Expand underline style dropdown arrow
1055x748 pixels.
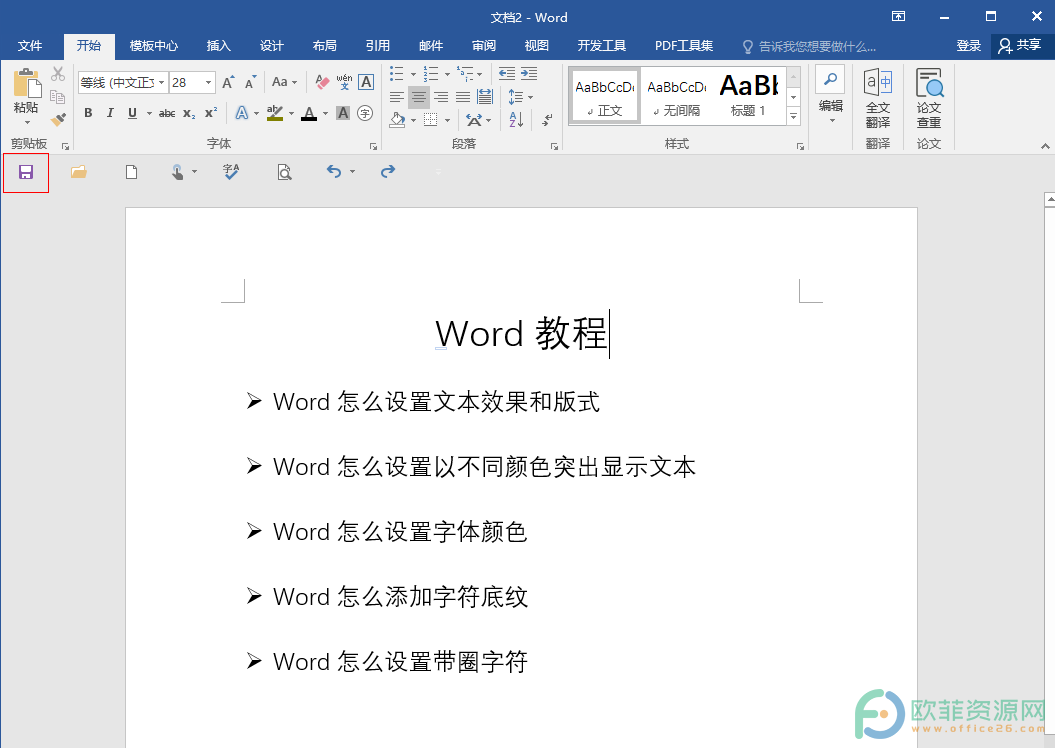[x=149, y=114]
